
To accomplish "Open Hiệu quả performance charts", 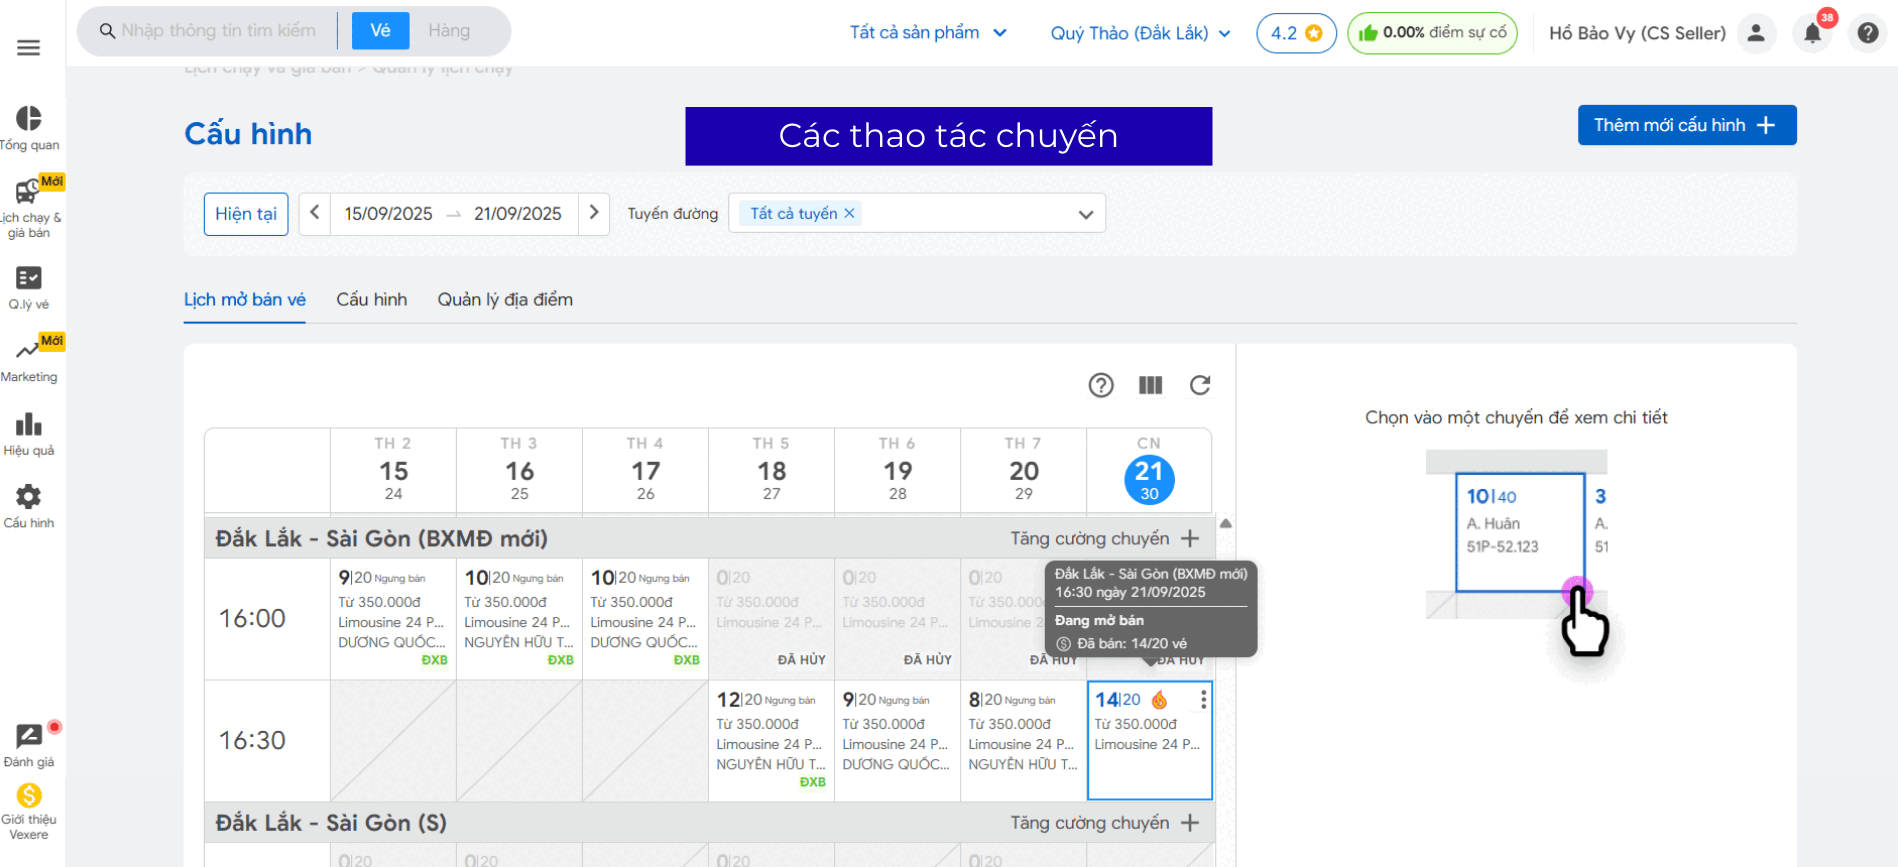I will pos(29,434).
